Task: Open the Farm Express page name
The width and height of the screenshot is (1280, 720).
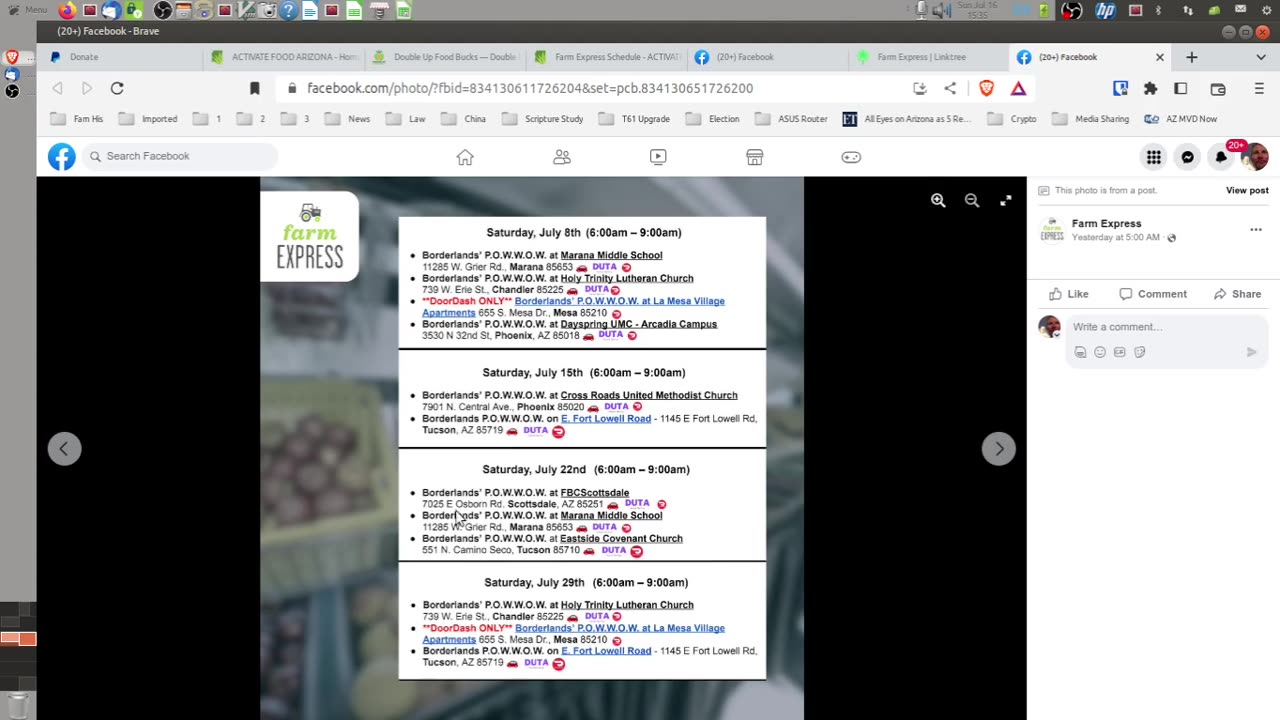Action: pos(1106,224)
